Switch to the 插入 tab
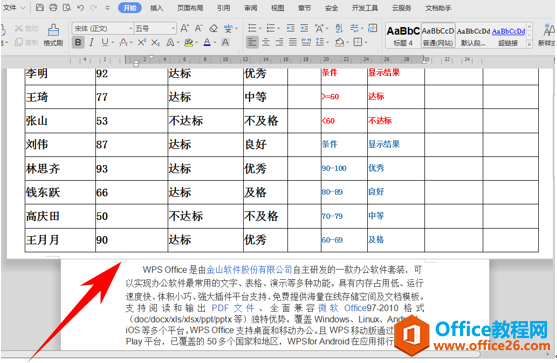 tap(156, 8)
